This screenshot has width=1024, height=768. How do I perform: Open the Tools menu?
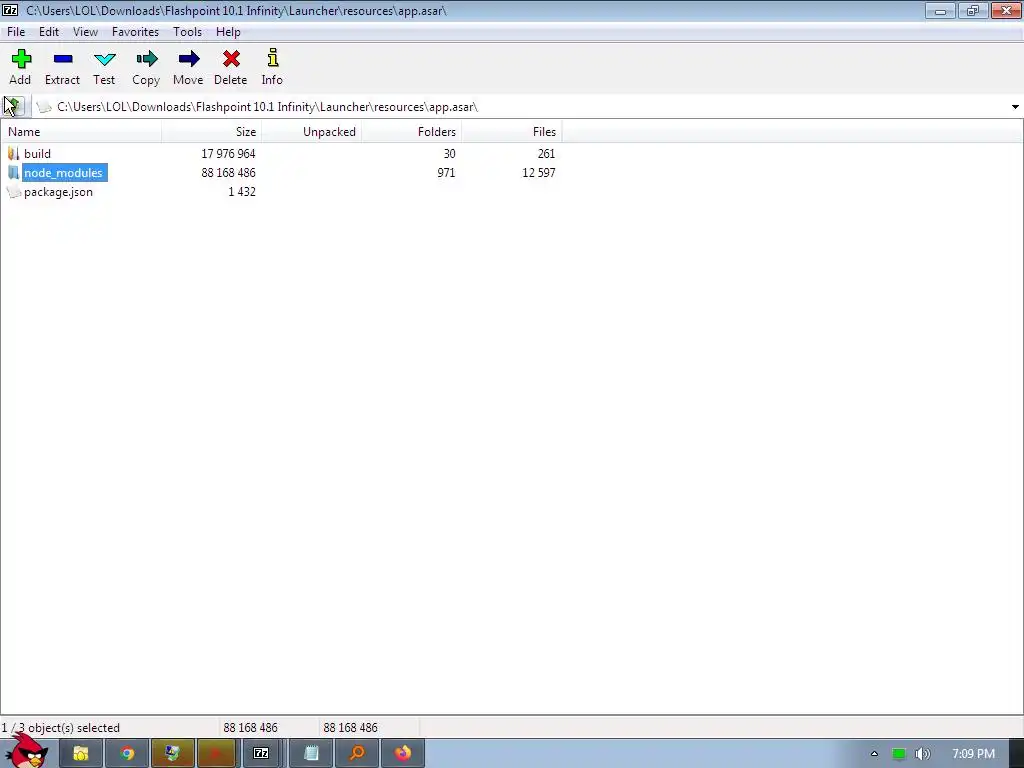click(x=187, y=31)
